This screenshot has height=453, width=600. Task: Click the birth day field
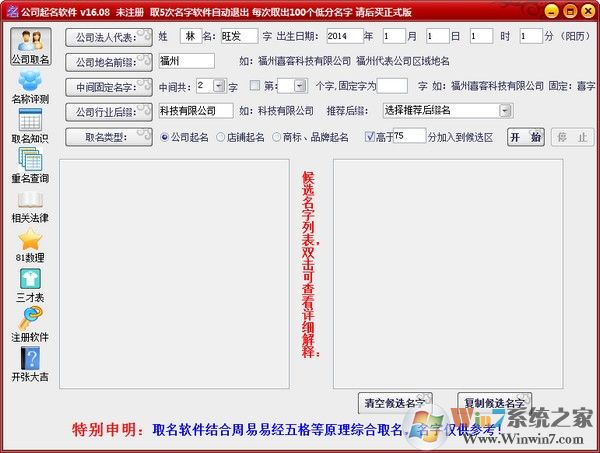coord(438,36)
